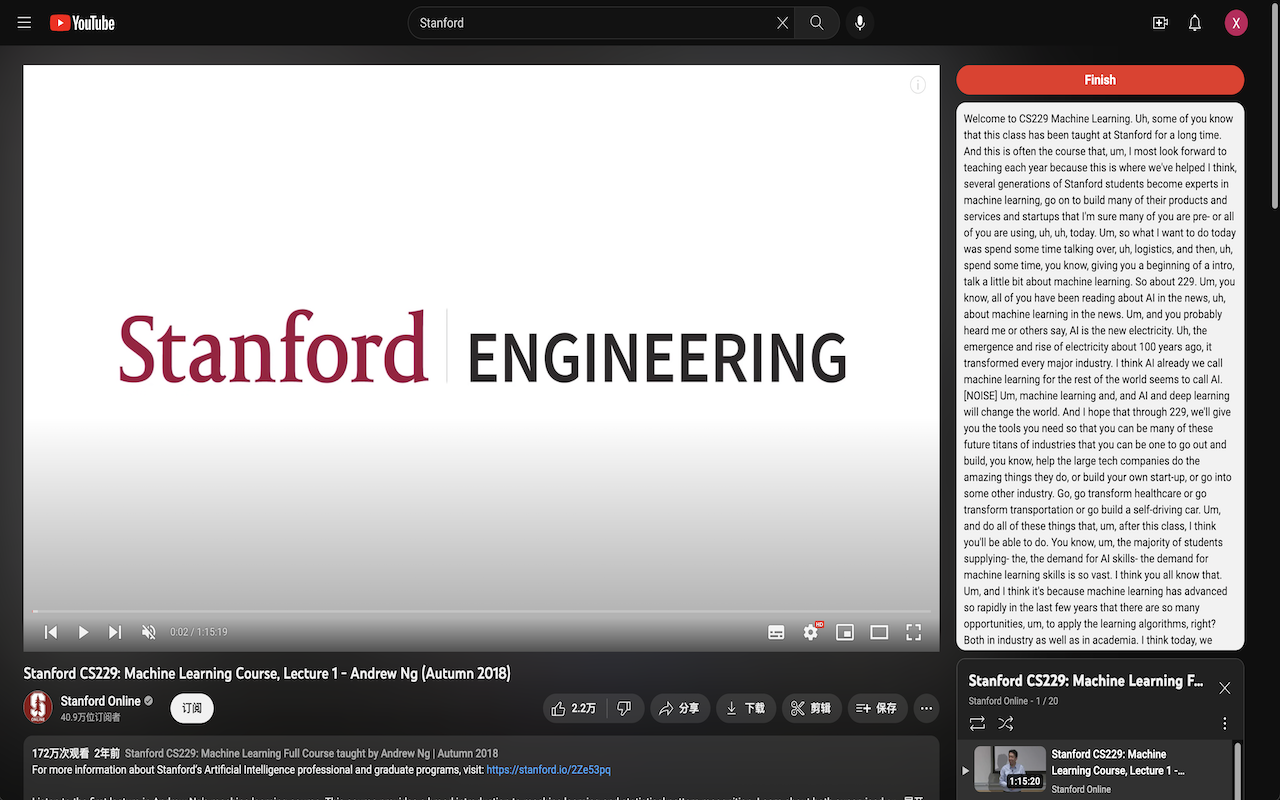The width and height of the screenshot is (1280, 800).
Task: Go to the previous video
Action: tap(51, 632)
